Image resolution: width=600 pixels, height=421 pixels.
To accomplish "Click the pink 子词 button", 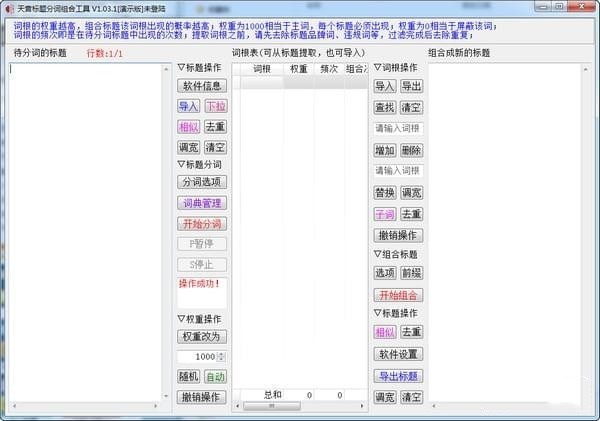I will tap(385, 214).
